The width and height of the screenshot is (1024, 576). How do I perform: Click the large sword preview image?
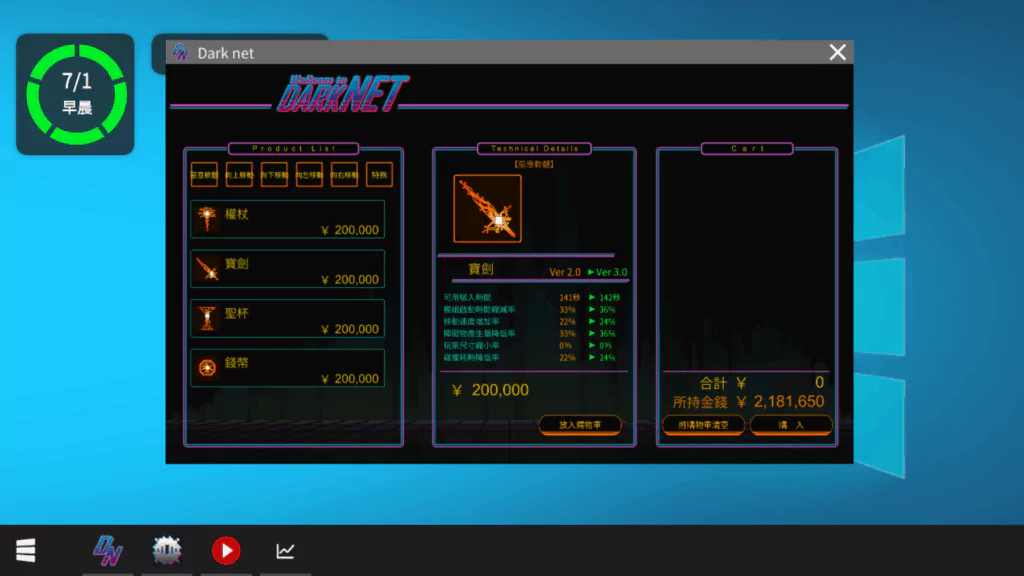(487, 209)
